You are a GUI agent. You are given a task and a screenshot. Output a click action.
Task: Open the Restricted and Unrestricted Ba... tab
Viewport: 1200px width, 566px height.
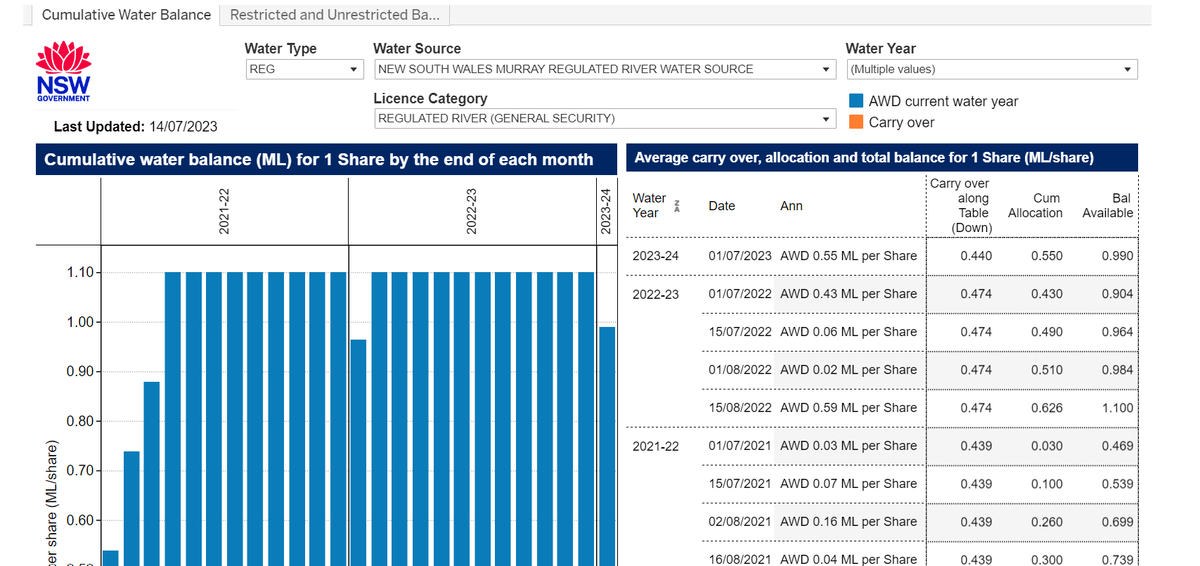[x=335, y=15]
